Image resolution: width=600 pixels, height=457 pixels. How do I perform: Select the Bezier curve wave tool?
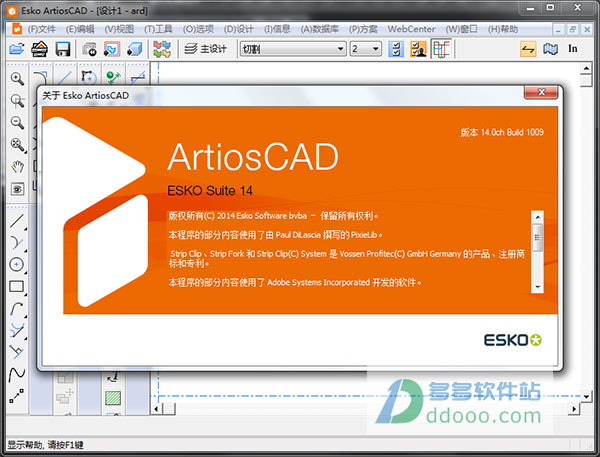click(x=17, y=374)
